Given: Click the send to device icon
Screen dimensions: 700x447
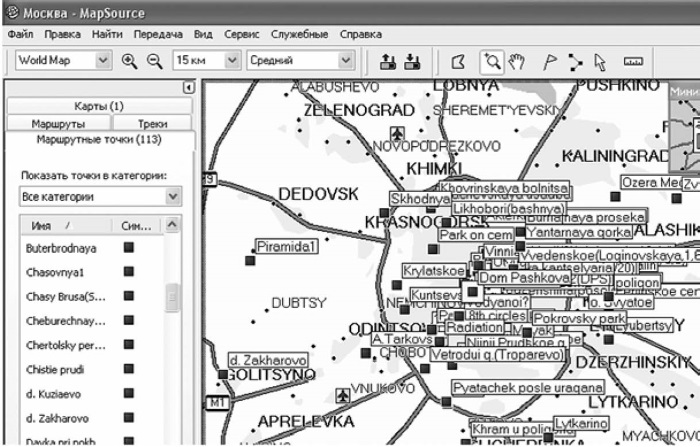Looking at the screenshot, I should click(388, 61).
